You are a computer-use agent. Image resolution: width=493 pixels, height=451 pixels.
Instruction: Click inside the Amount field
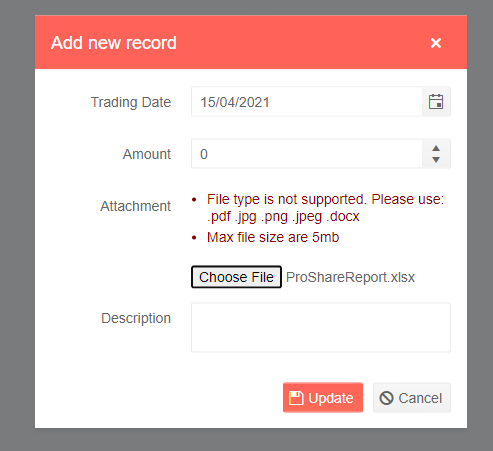click(x=307, y=154)
